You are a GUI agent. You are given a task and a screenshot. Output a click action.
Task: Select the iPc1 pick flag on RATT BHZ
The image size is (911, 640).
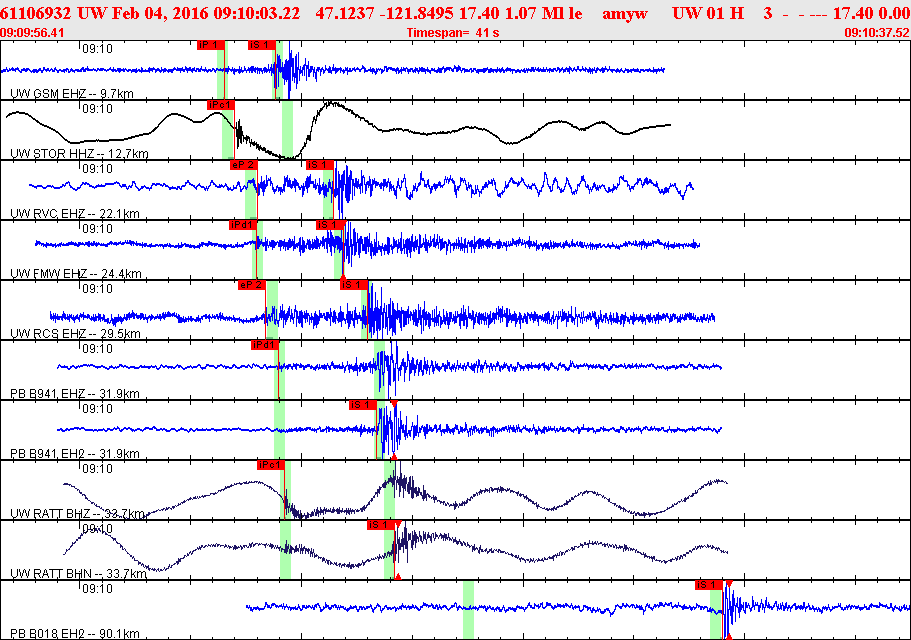(x=270, y=465)
